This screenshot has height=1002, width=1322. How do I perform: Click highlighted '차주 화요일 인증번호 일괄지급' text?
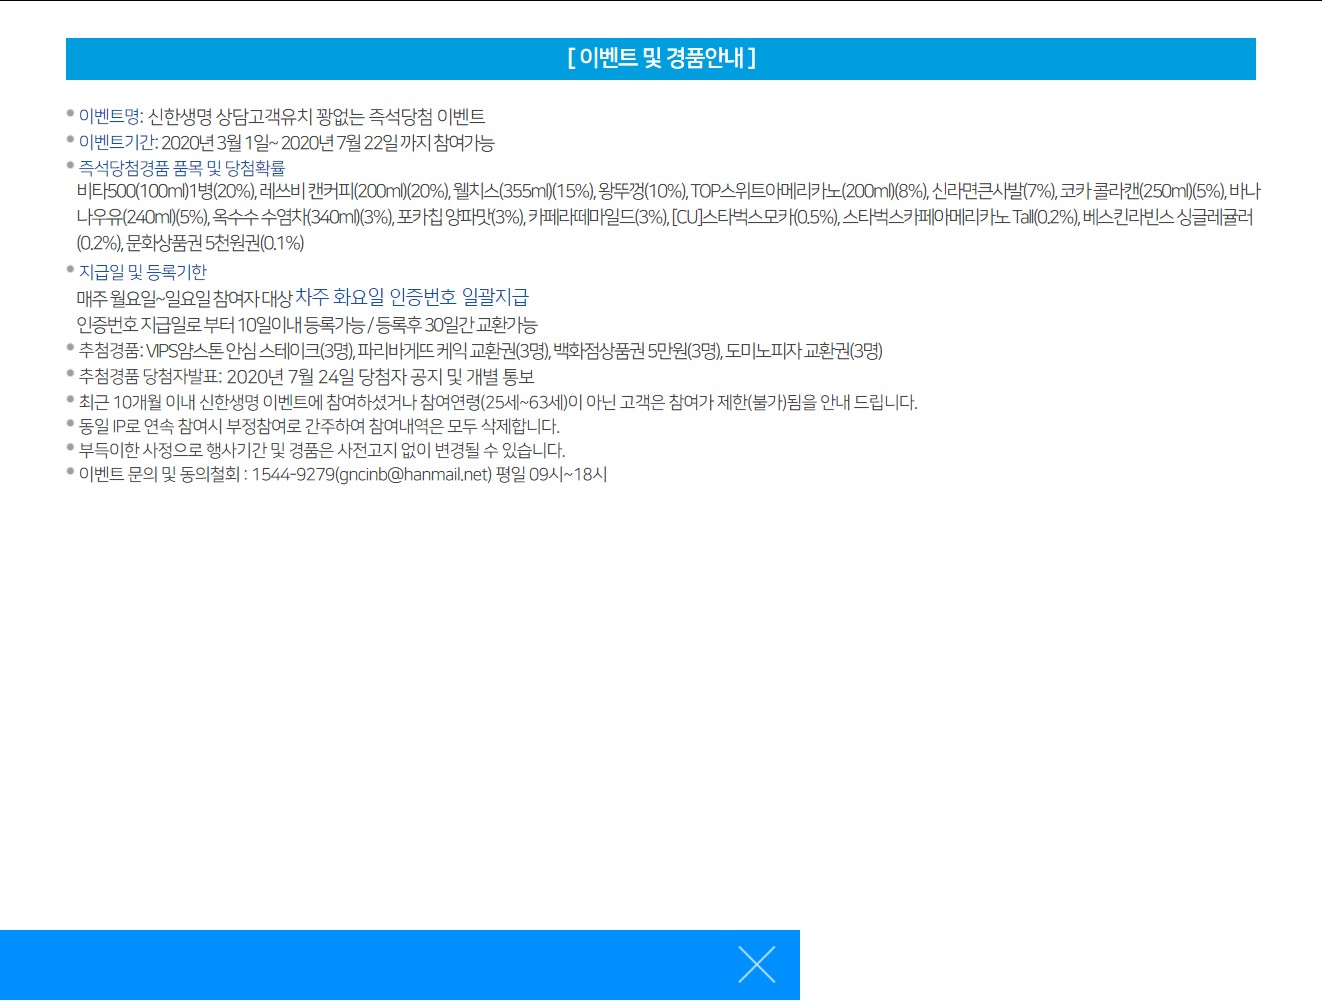click(x=412, y=297)
